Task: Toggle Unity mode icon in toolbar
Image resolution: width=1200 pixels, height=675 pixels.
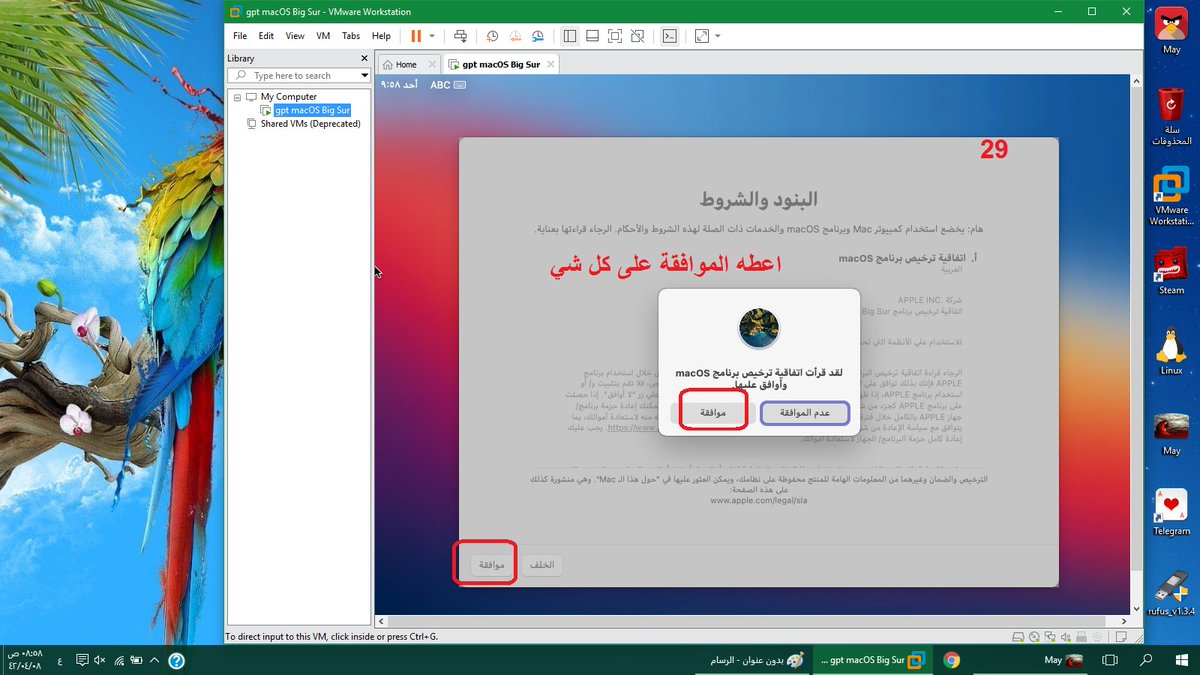Action: (637, 36)
